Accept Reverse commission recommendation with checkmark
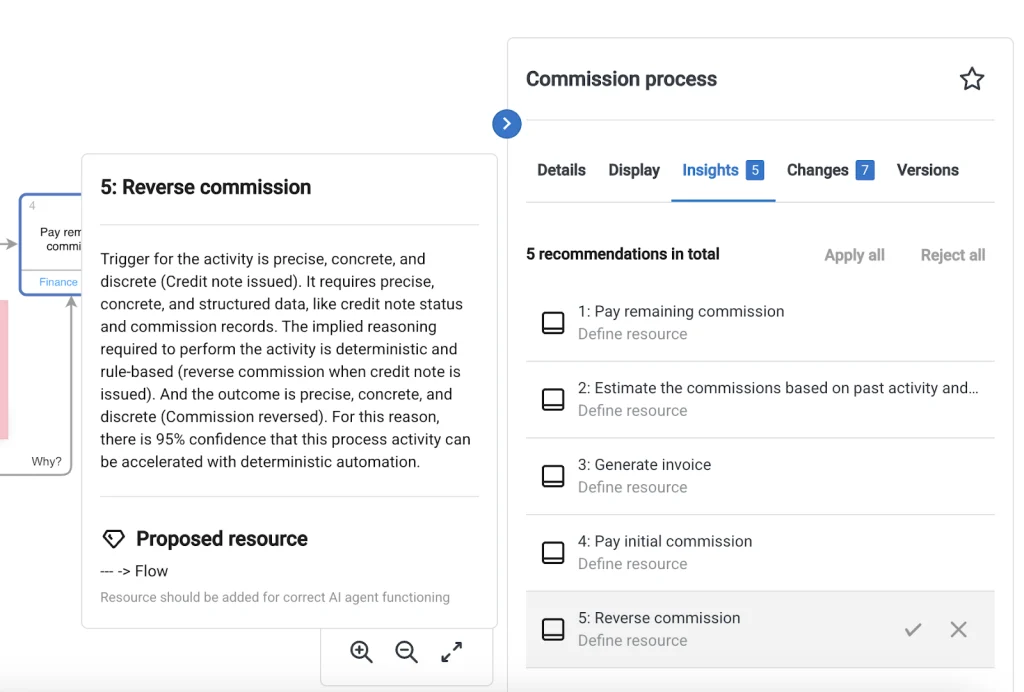Screen dimensions: 1024x692 pos(913,629)
